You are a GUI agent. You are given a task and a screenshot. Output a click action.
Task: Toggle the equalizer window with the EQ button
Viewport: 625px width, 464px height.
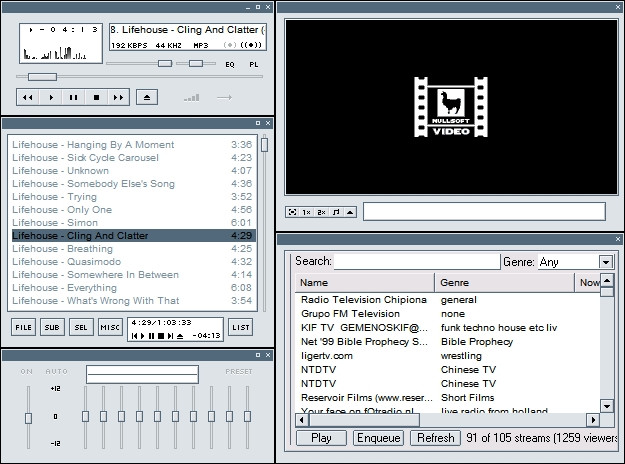coord(230,65)
